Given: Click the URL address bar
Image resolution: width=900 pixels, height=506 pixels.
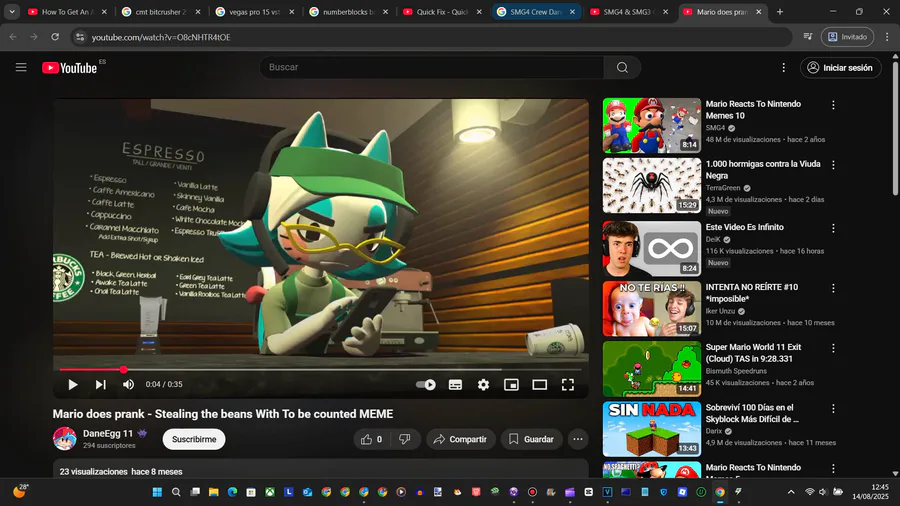Looking at the screenshot, I should pos(432,37).
